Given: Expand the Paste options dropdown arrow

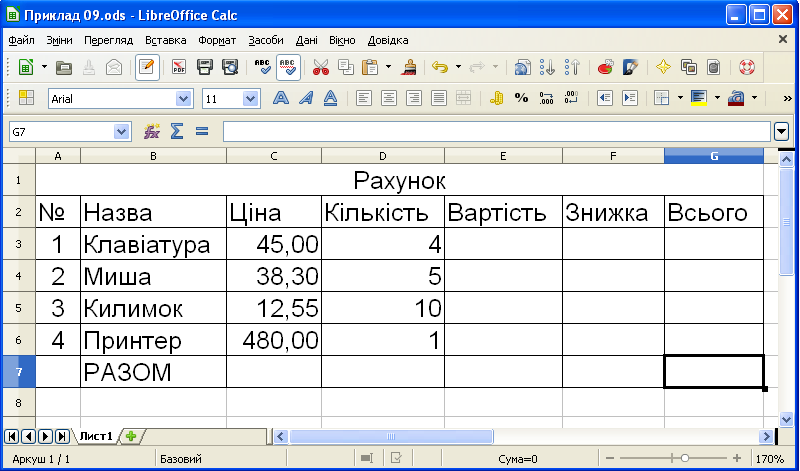Looking at the screenshot, I should point(389,67).
